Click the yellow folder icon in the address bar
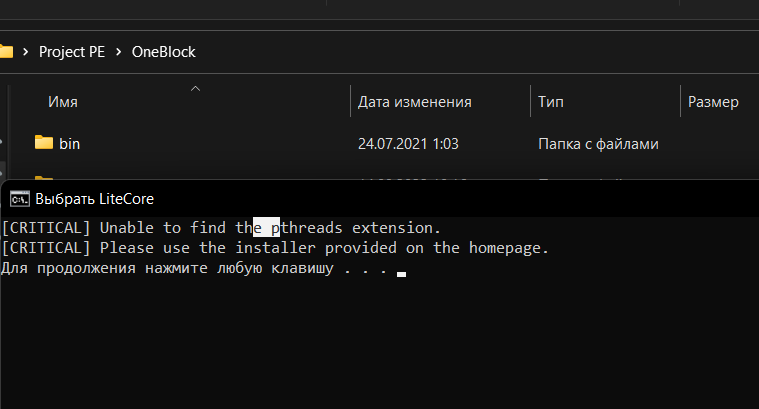759x409 pixels. pyautogui.click(x=6, y=51)
